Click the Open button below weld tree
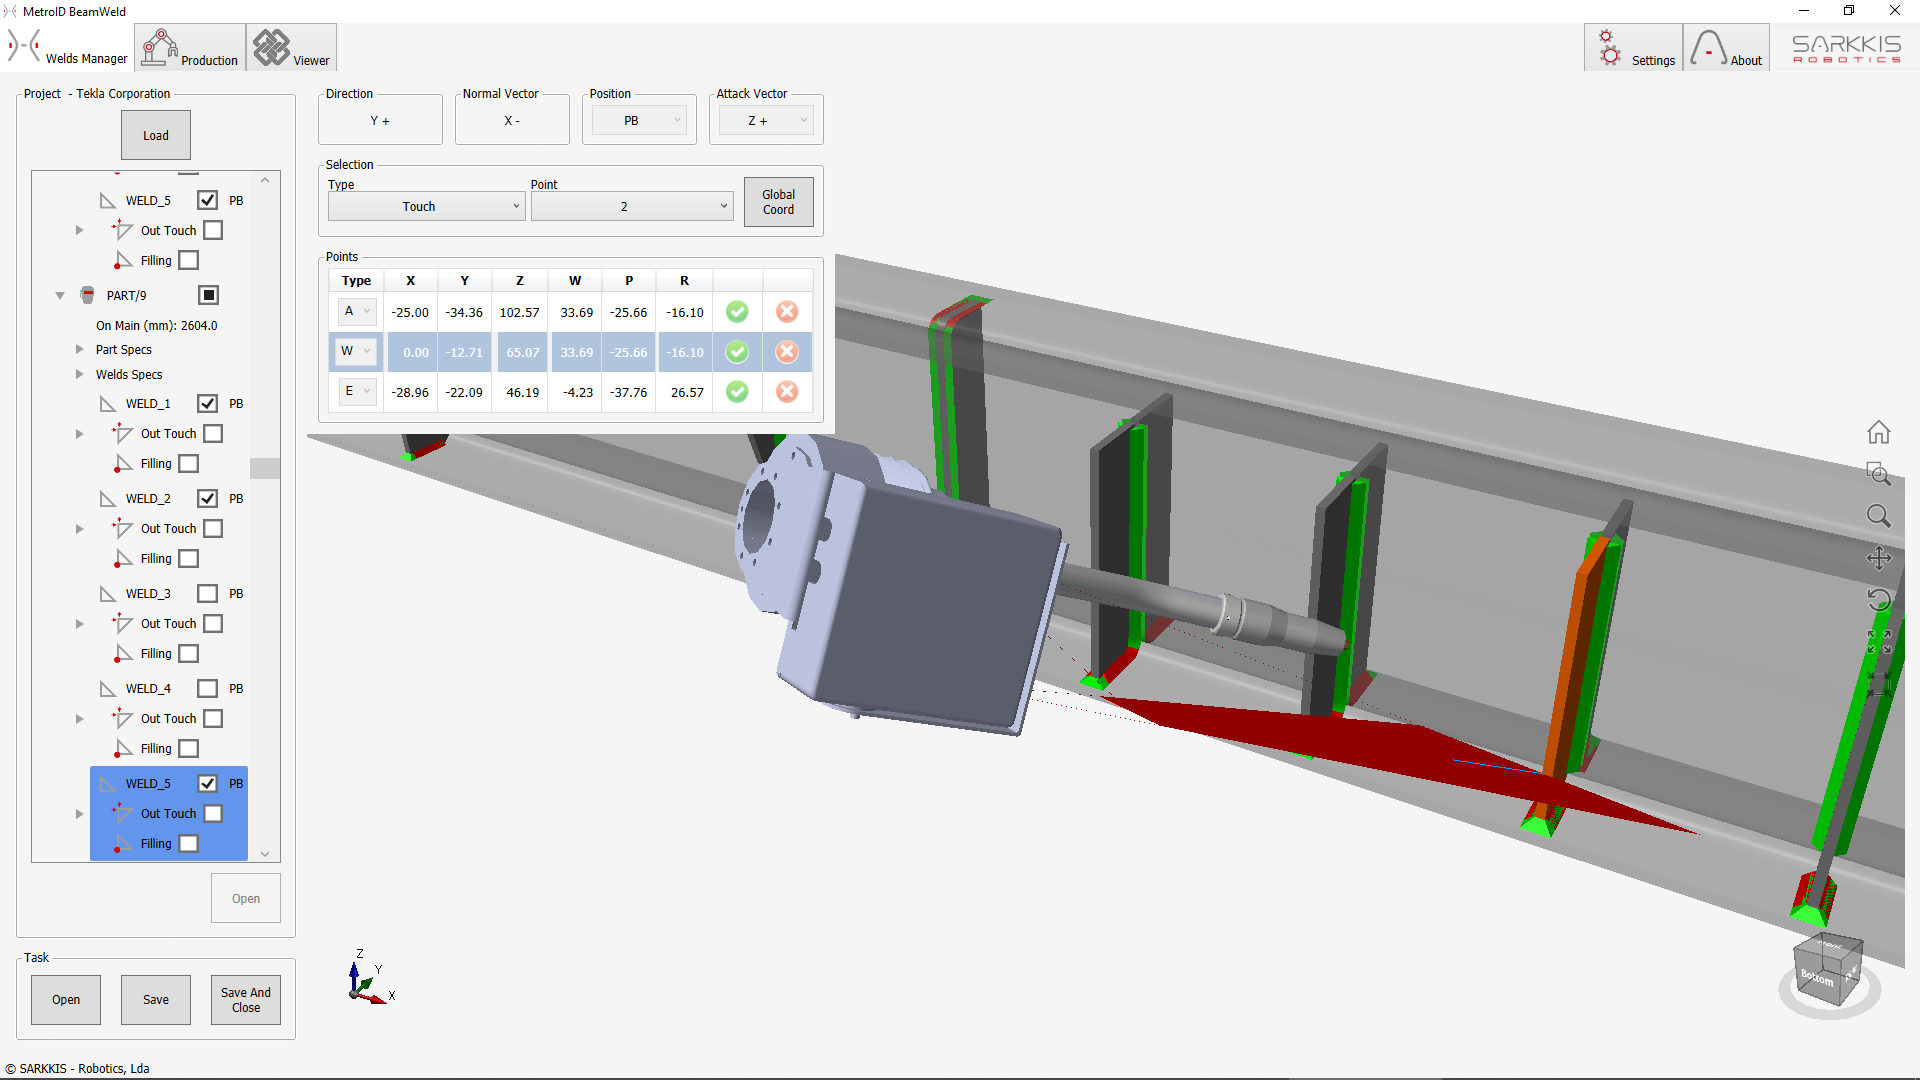Viewport: 1920px width, 1080px height. [246, 898]
